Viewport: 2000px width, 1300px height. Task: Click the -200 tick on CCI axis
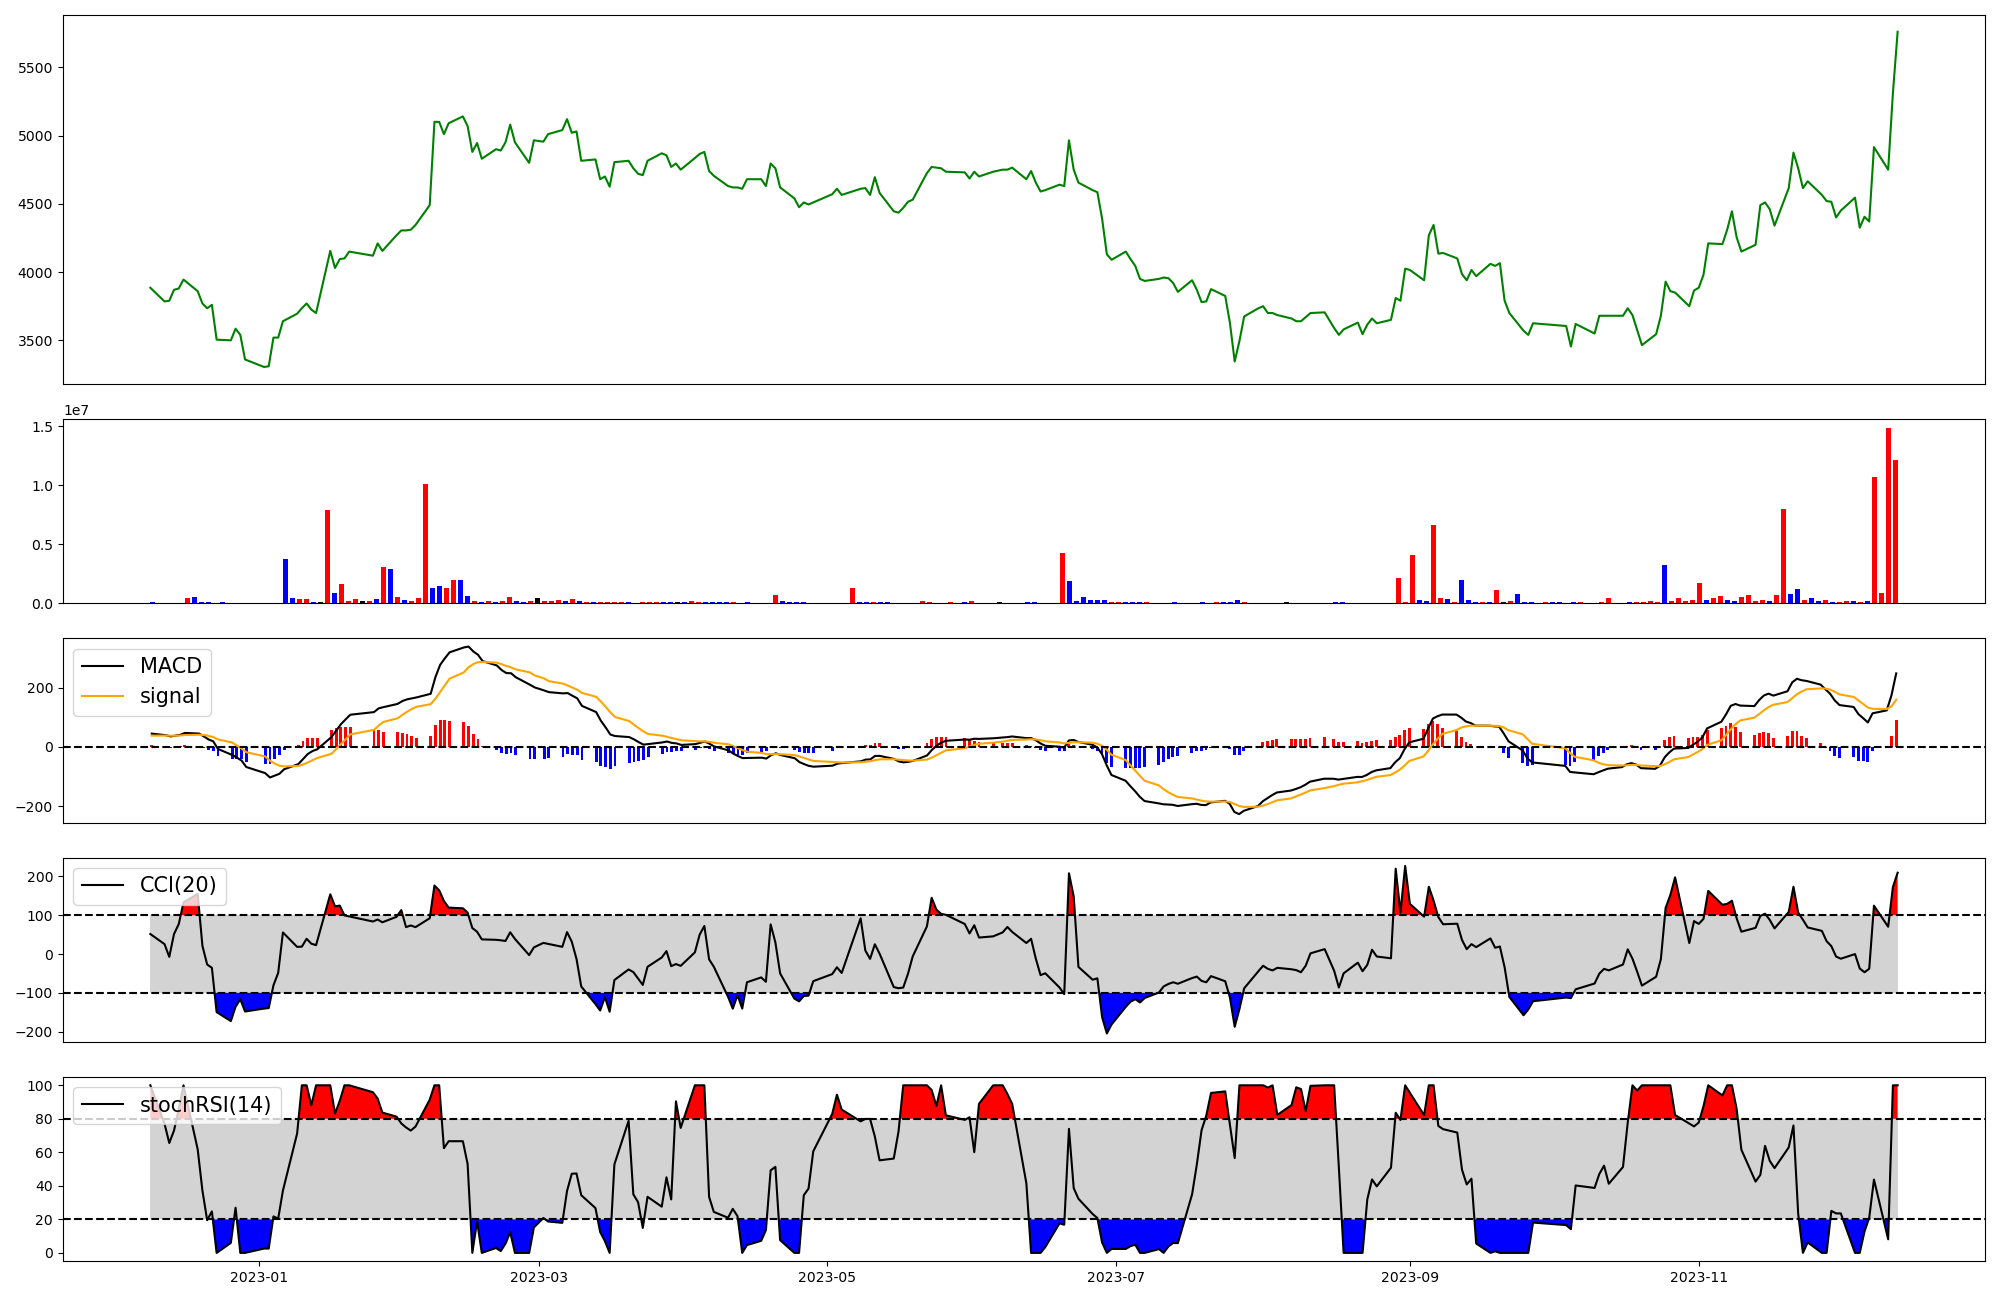point(36,1032)
